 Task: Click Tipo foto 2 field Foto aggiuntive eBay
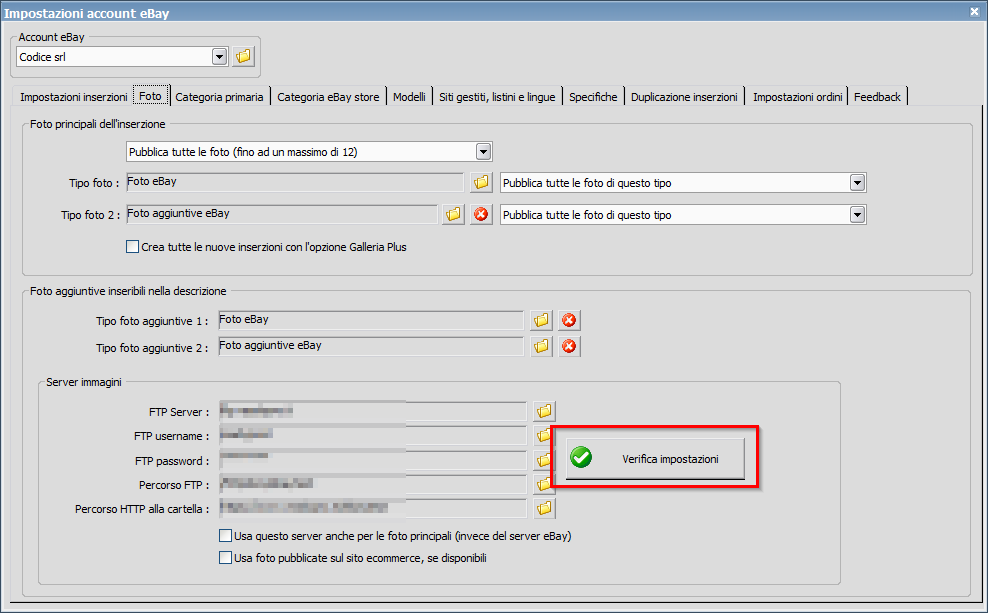(282, 215)
